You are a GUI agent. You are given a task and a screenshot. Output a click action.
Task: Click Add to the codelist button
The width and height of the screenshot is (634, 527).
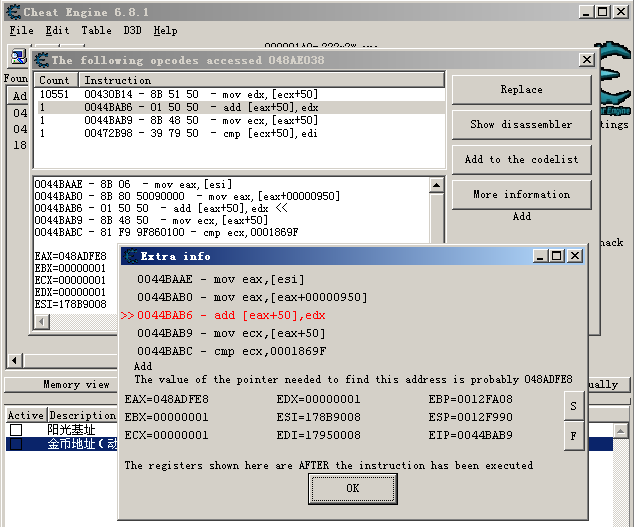point(522,159)
